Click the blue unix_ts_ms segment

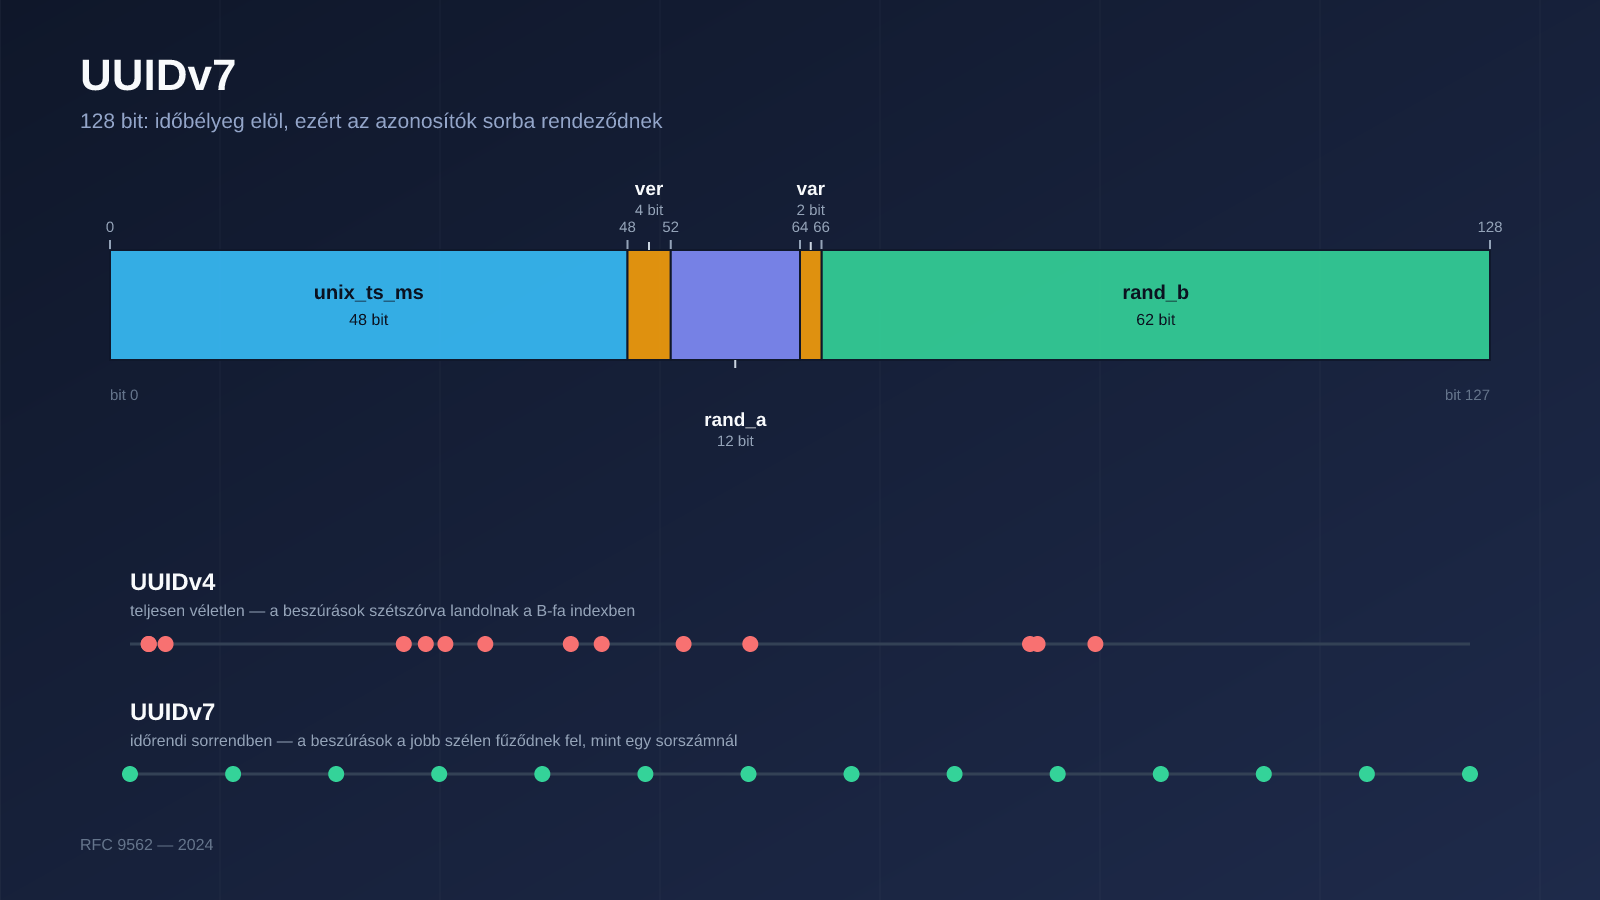click(368, 305)
